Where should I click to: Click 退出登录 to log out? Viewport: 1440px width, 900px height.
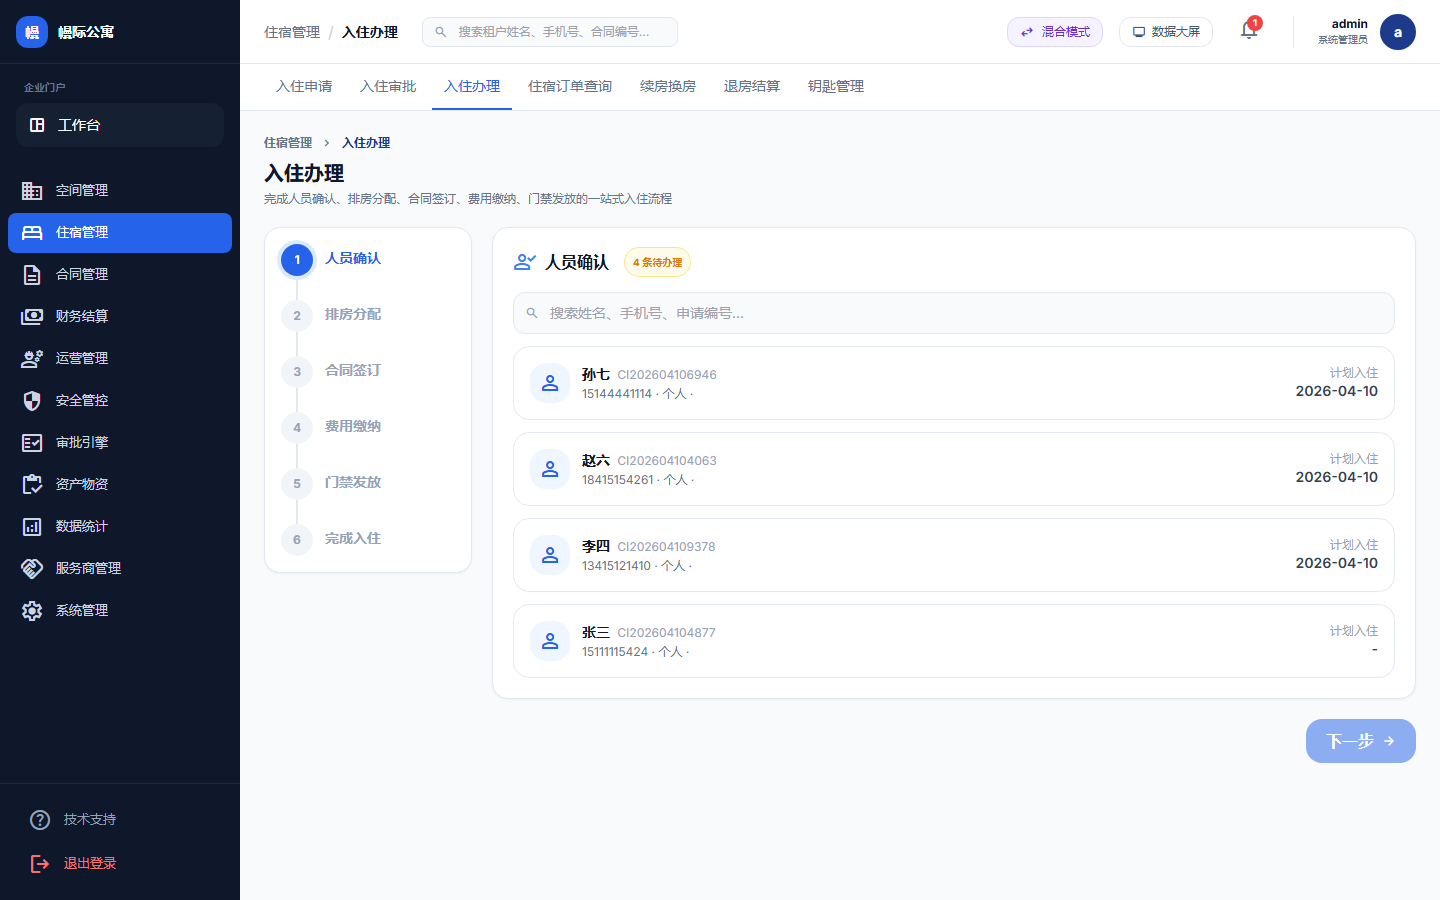tap(90, 862)
